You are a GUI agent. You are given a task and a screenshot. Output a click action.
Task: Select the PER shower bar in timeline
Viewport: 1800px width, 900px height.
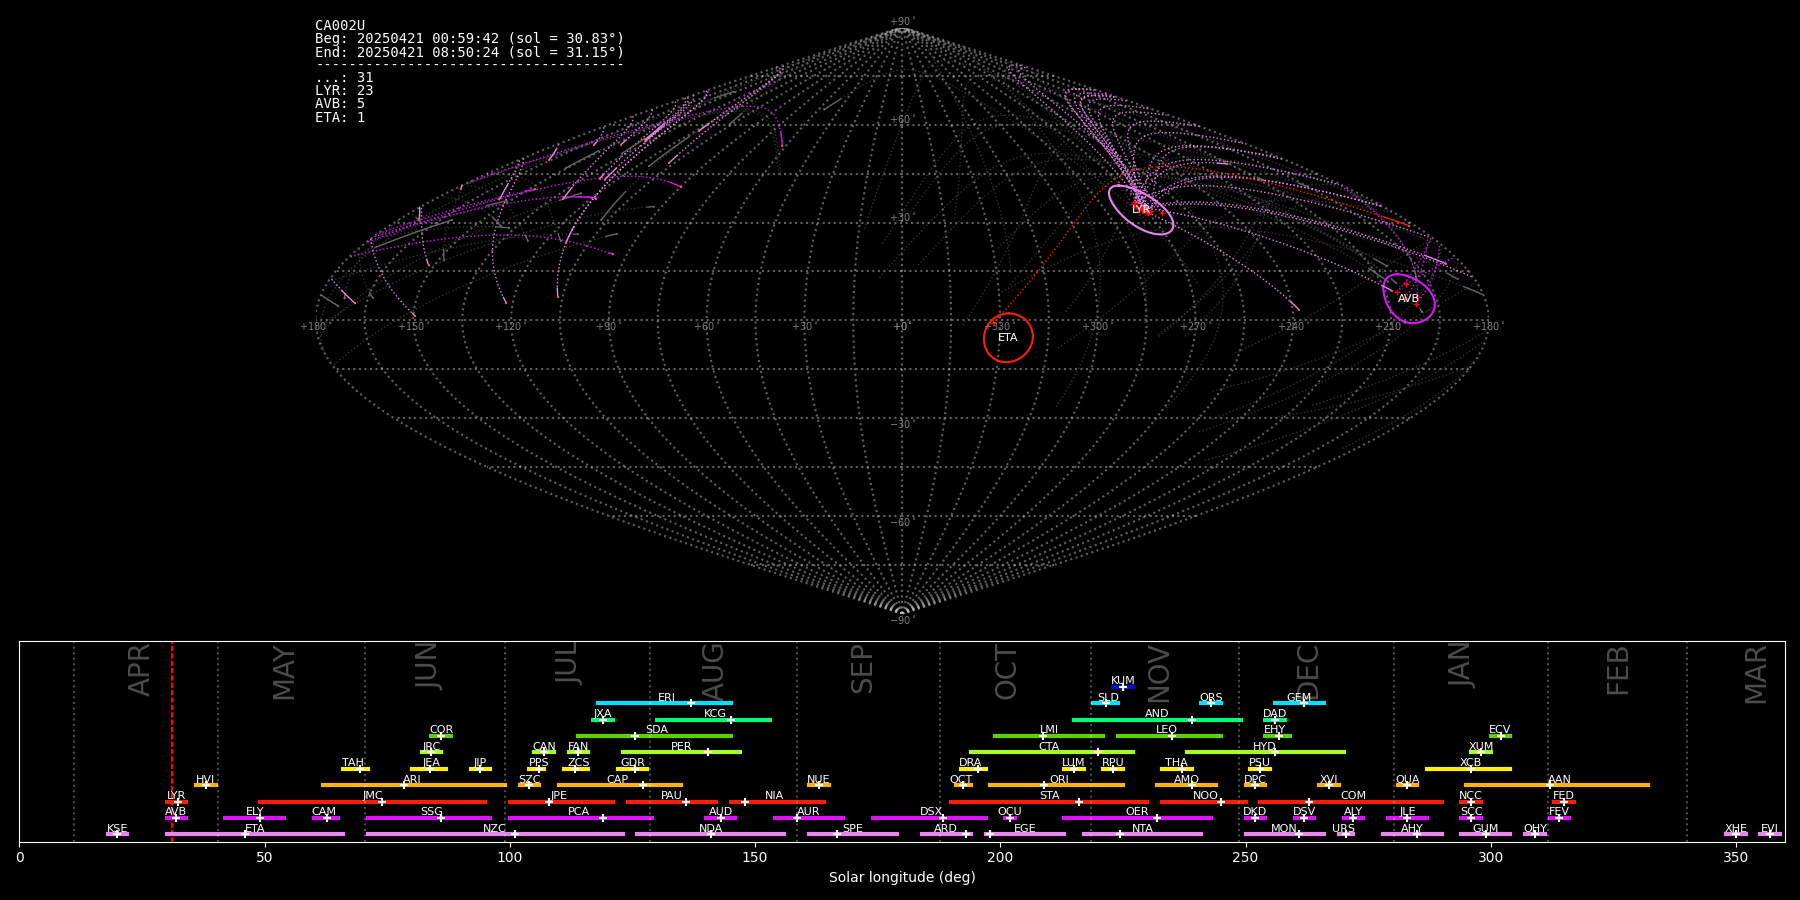[x=681, y=752]
